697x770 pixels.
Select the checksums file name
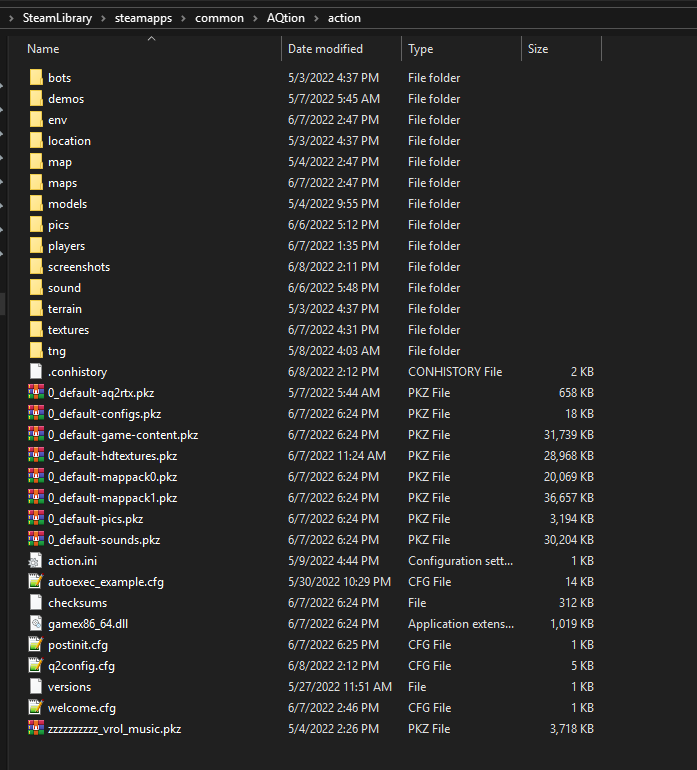point(78,603)
